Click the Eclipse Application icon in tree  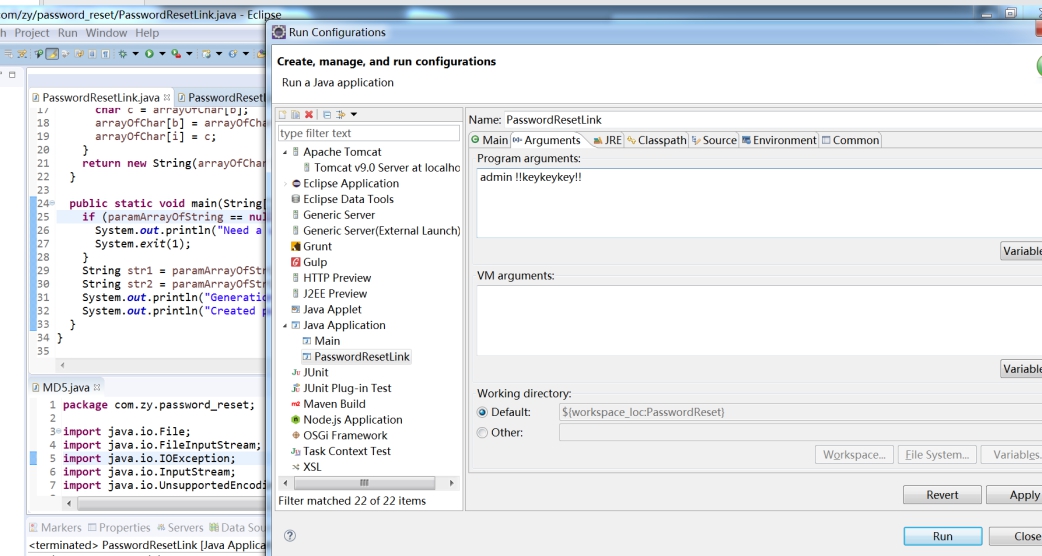coord(296,183)
